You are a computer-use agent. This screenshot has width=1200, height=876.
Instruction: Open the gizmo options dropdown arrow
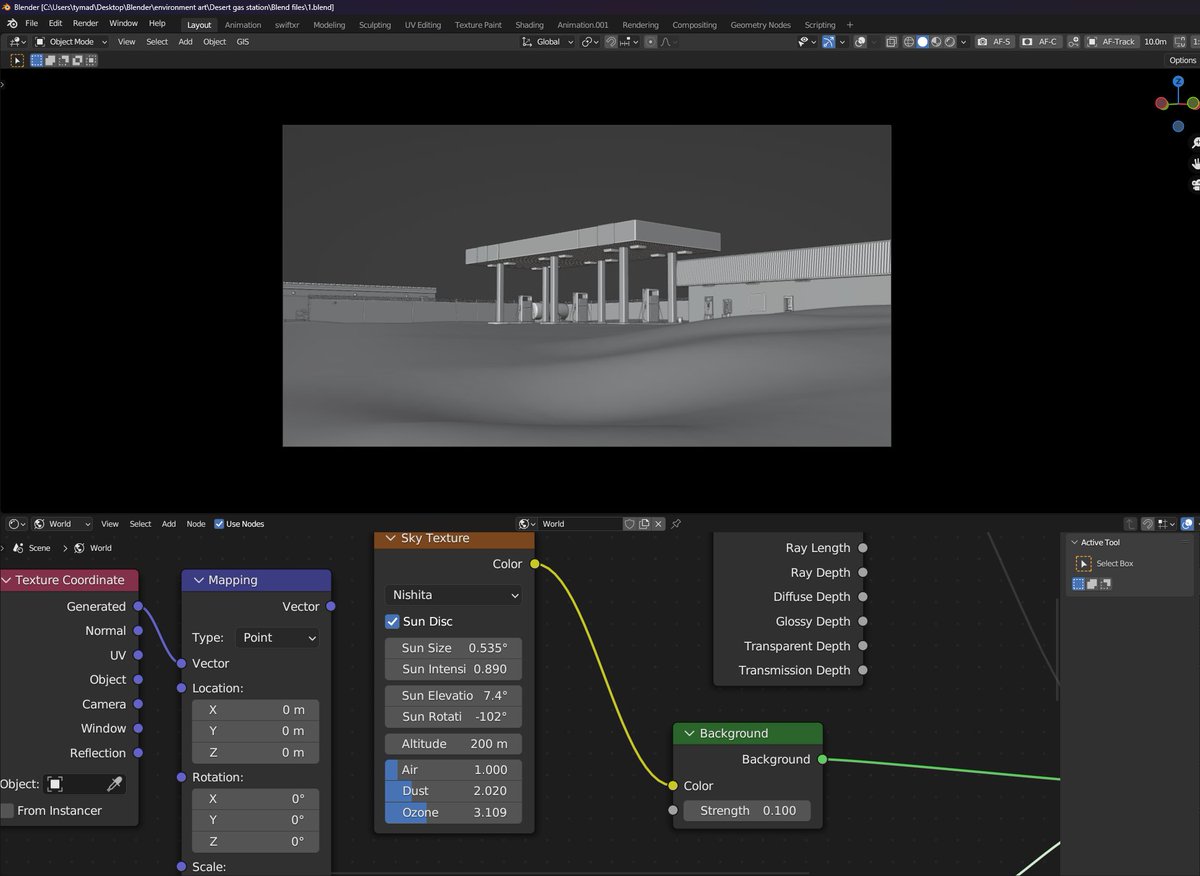pos(842,42)
